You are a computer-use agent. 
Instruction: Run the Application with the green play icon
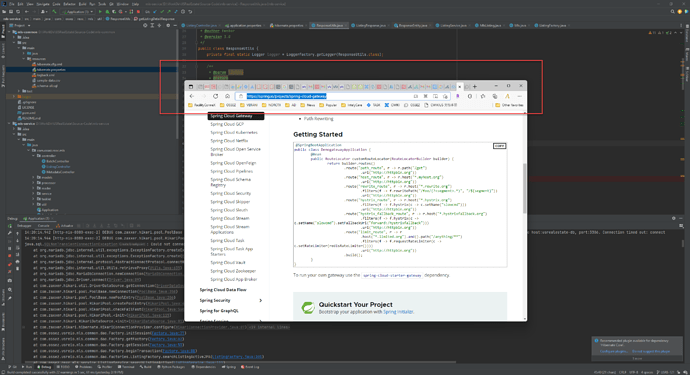point(100,11)
